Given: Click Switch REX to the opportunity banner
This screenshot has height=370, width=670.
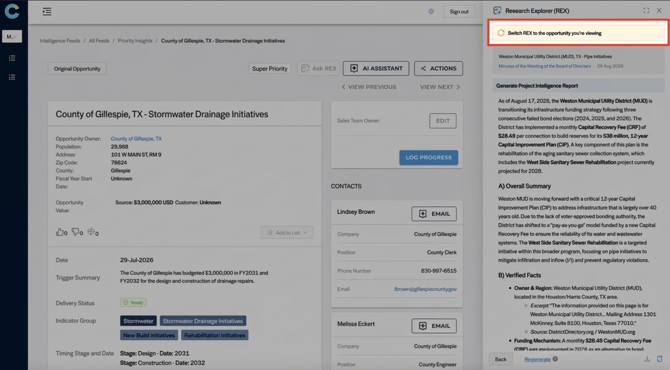Looking at the screenshot, I should (x=578, y=33).
